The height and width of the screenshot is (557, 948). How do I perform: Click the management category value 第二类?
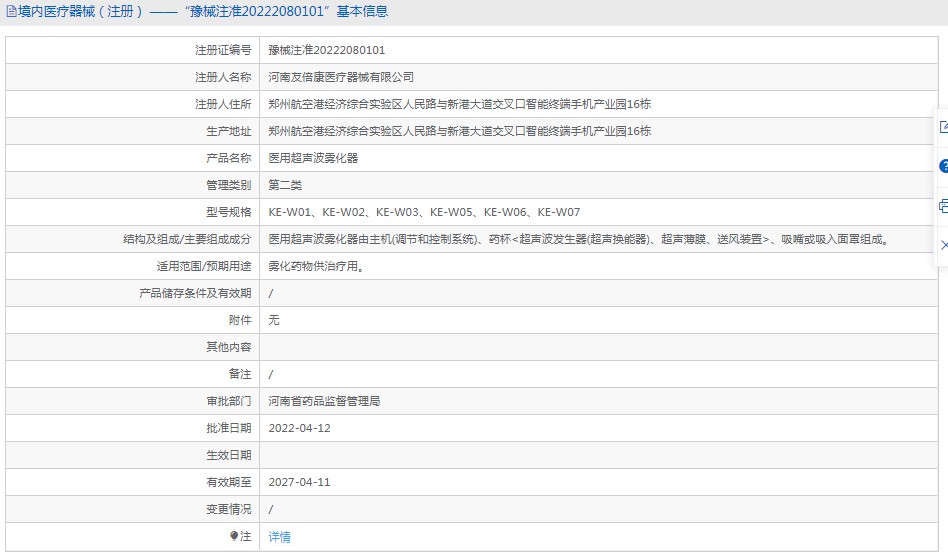coord(285,185)
